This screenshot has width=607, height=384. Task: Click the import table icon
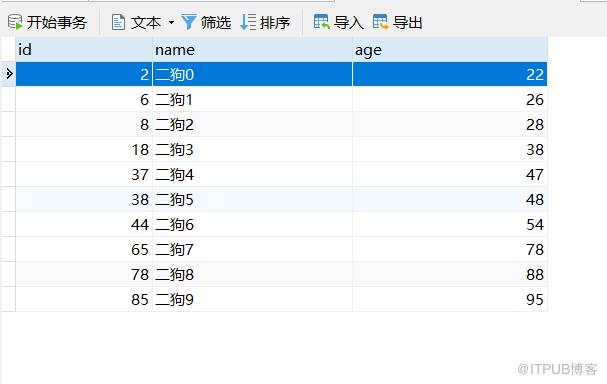point(322,22)
